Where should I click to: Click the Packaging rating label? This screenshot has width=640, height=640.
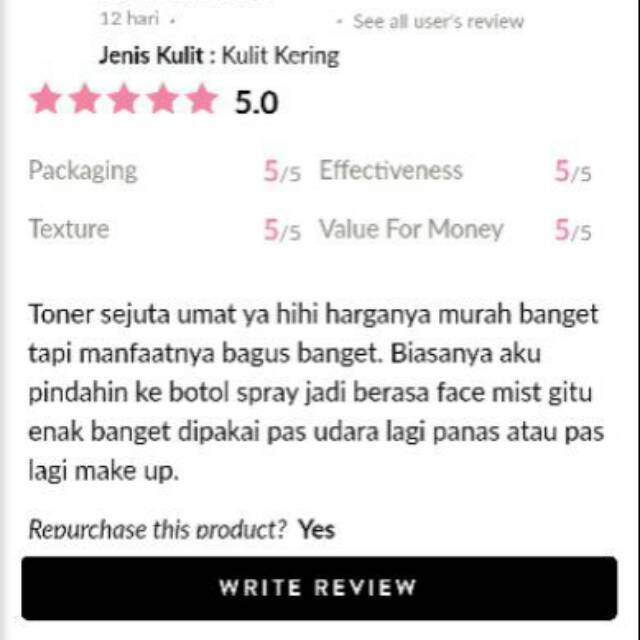(83, 171)
